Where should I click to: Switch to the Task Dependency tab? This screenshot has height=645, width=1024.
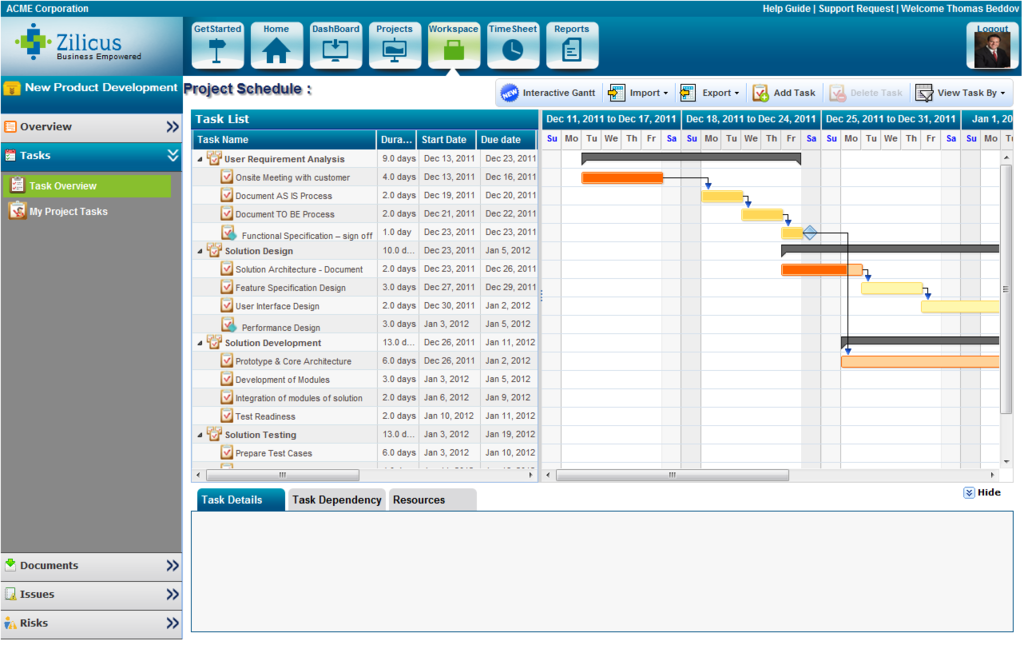click(x=336, y=499)
